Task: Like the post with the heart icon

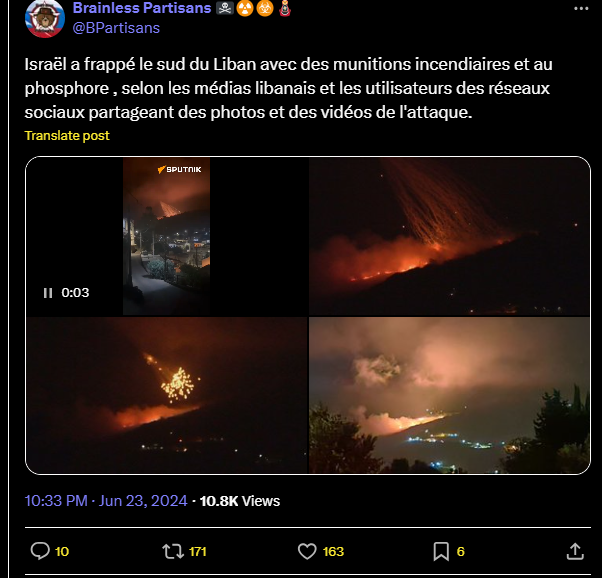Action: click(307, 551)
